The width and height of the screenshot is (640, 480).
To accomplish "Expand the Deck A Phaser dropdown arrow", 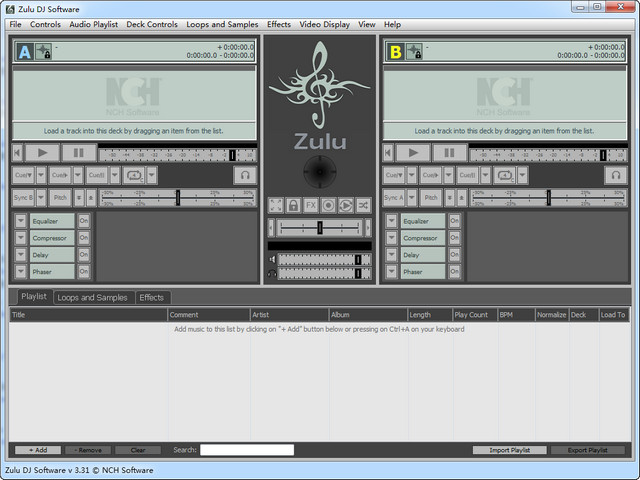I will [20, 271].
